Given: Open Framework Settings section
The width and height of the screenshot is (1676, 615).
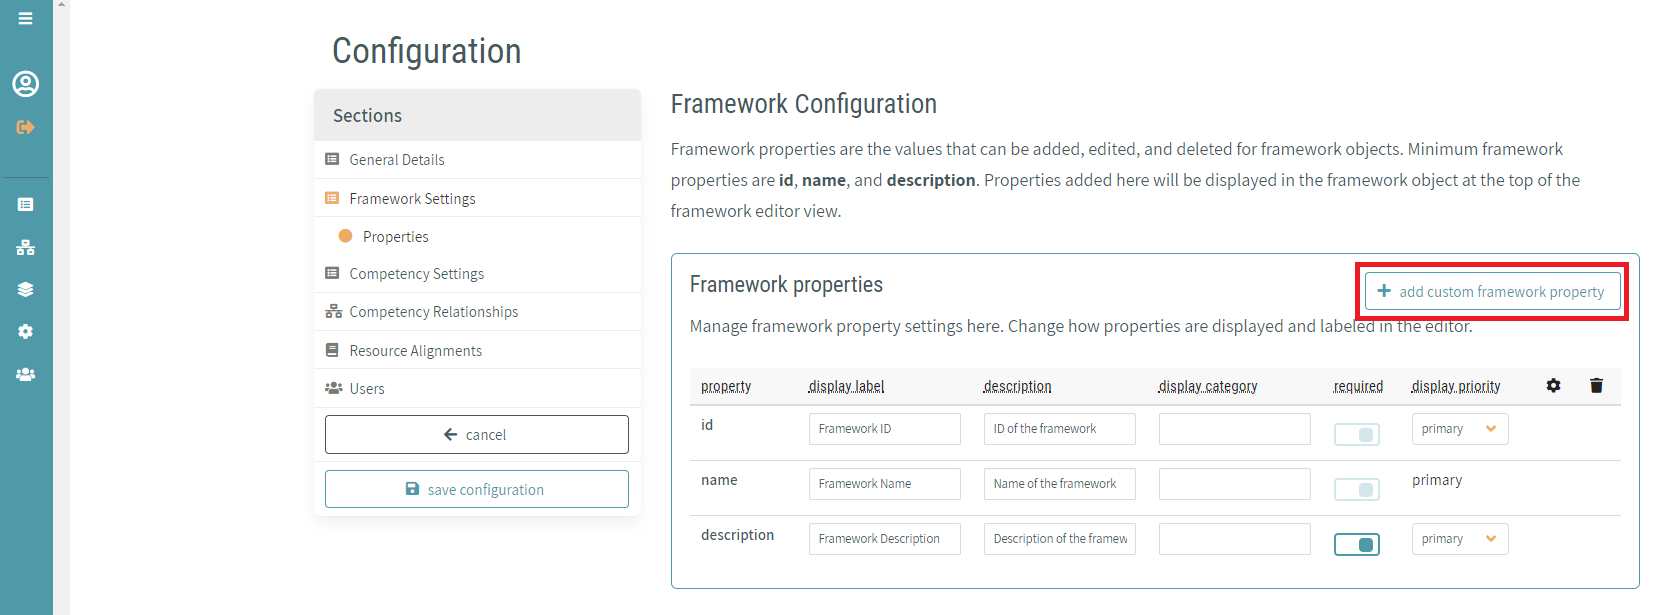Looking at the screenshot, I should click(477, 198).
